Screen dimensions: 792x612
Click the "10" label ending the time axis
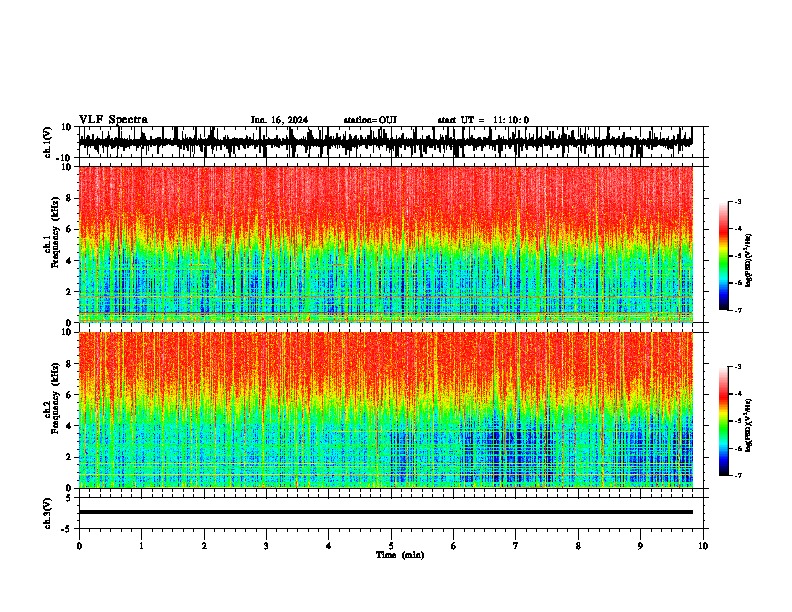click(703, 546)
